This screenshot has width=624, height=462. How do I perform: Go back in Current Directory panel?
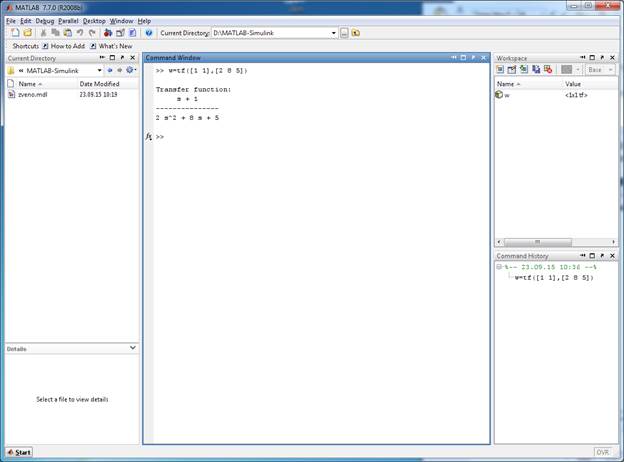pyautogui.click(x=110, y=70)
